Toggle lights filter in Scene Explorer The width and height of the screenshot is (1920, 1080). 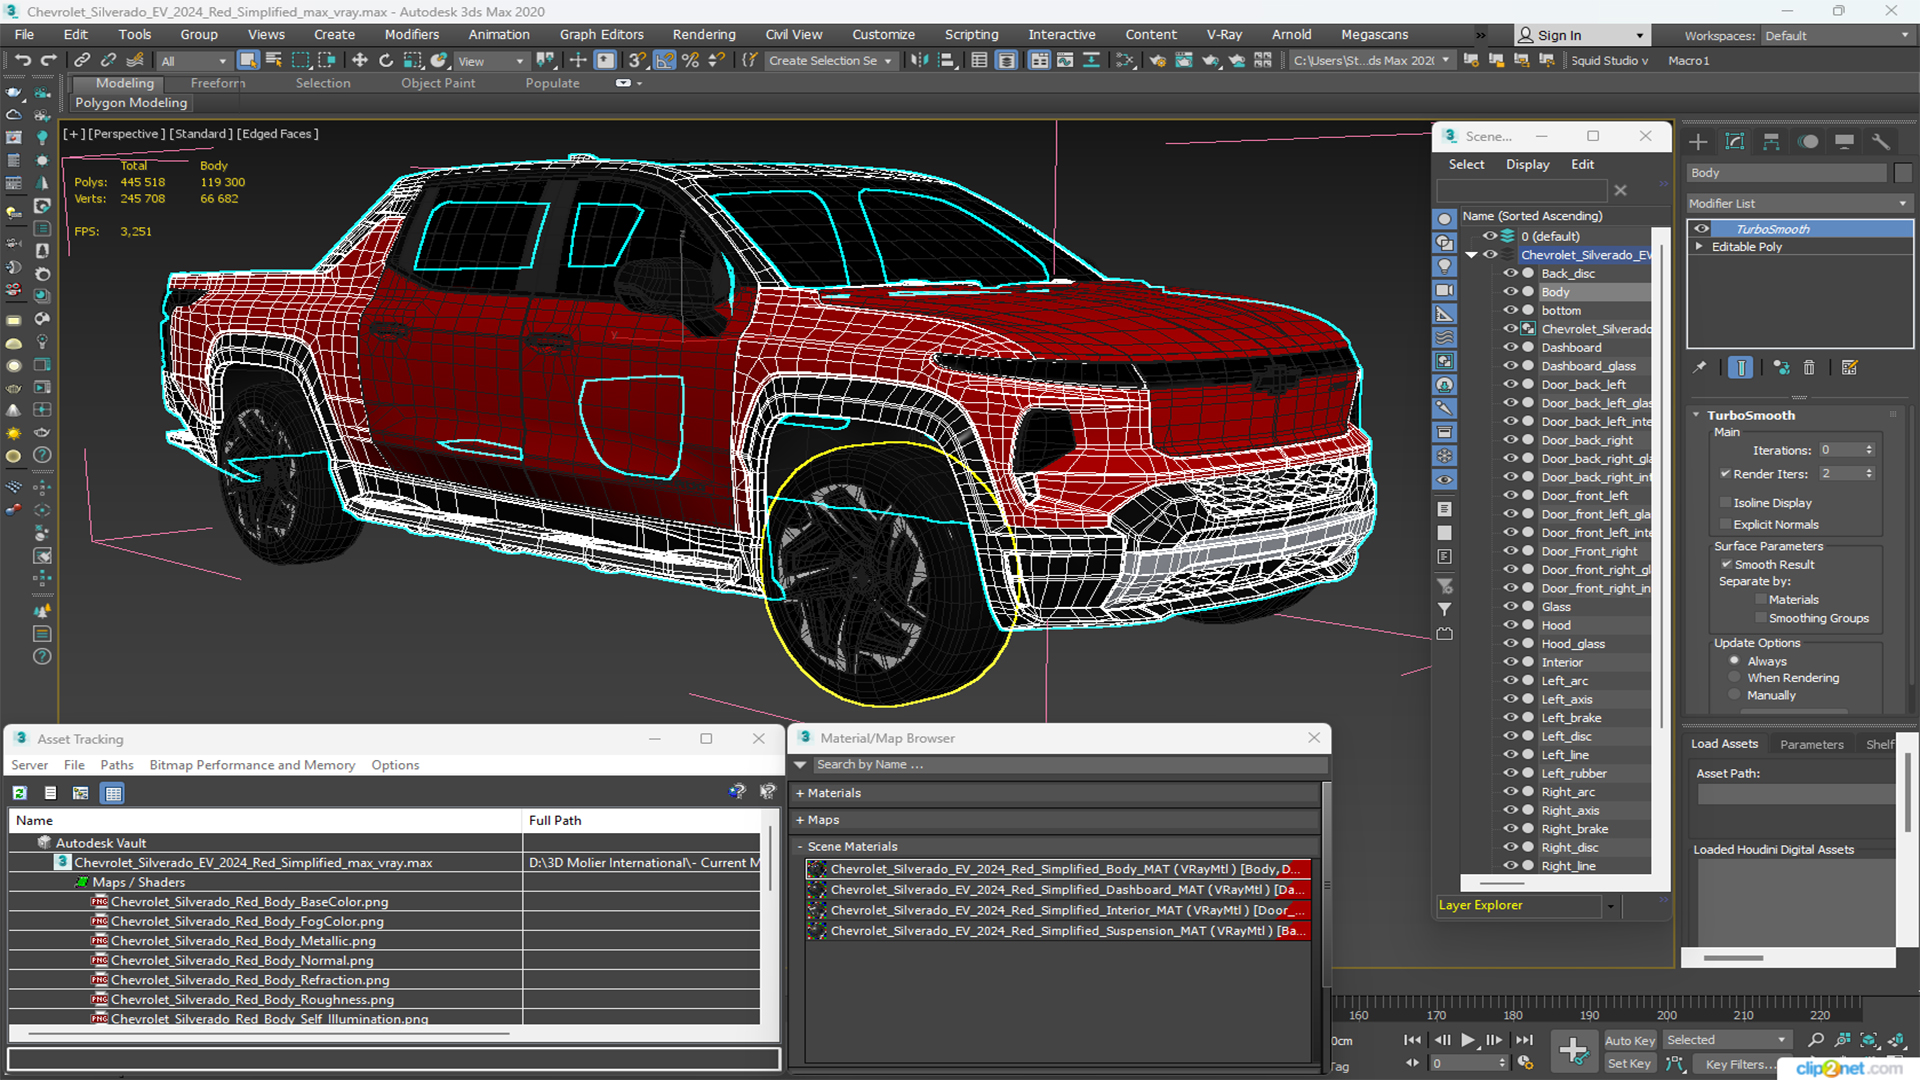pyautogui.click(x=1445, y=267)
